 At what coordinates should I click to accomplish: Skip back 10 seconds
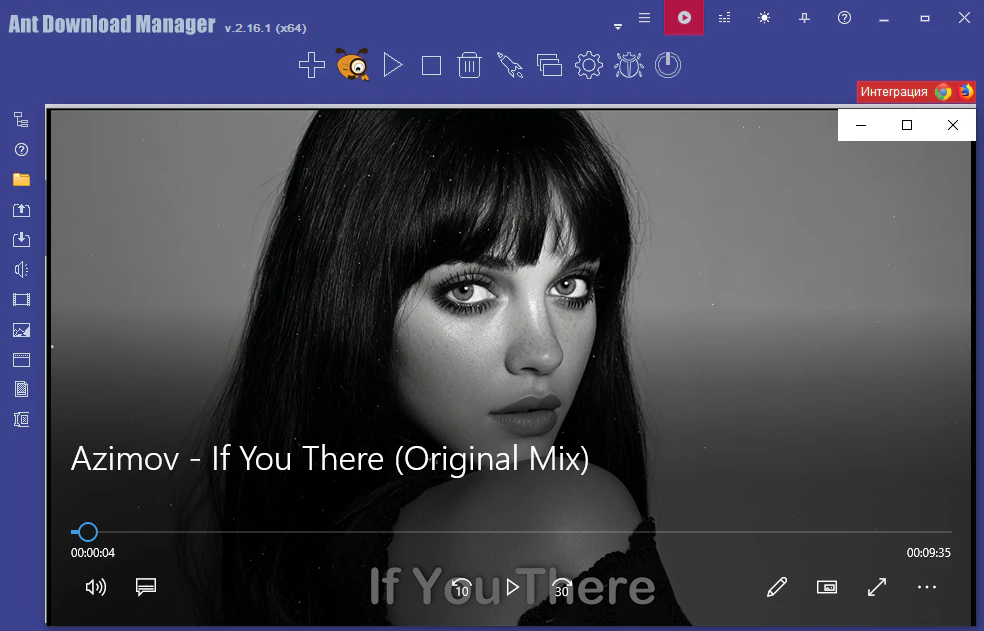click(x=461, y=588)
